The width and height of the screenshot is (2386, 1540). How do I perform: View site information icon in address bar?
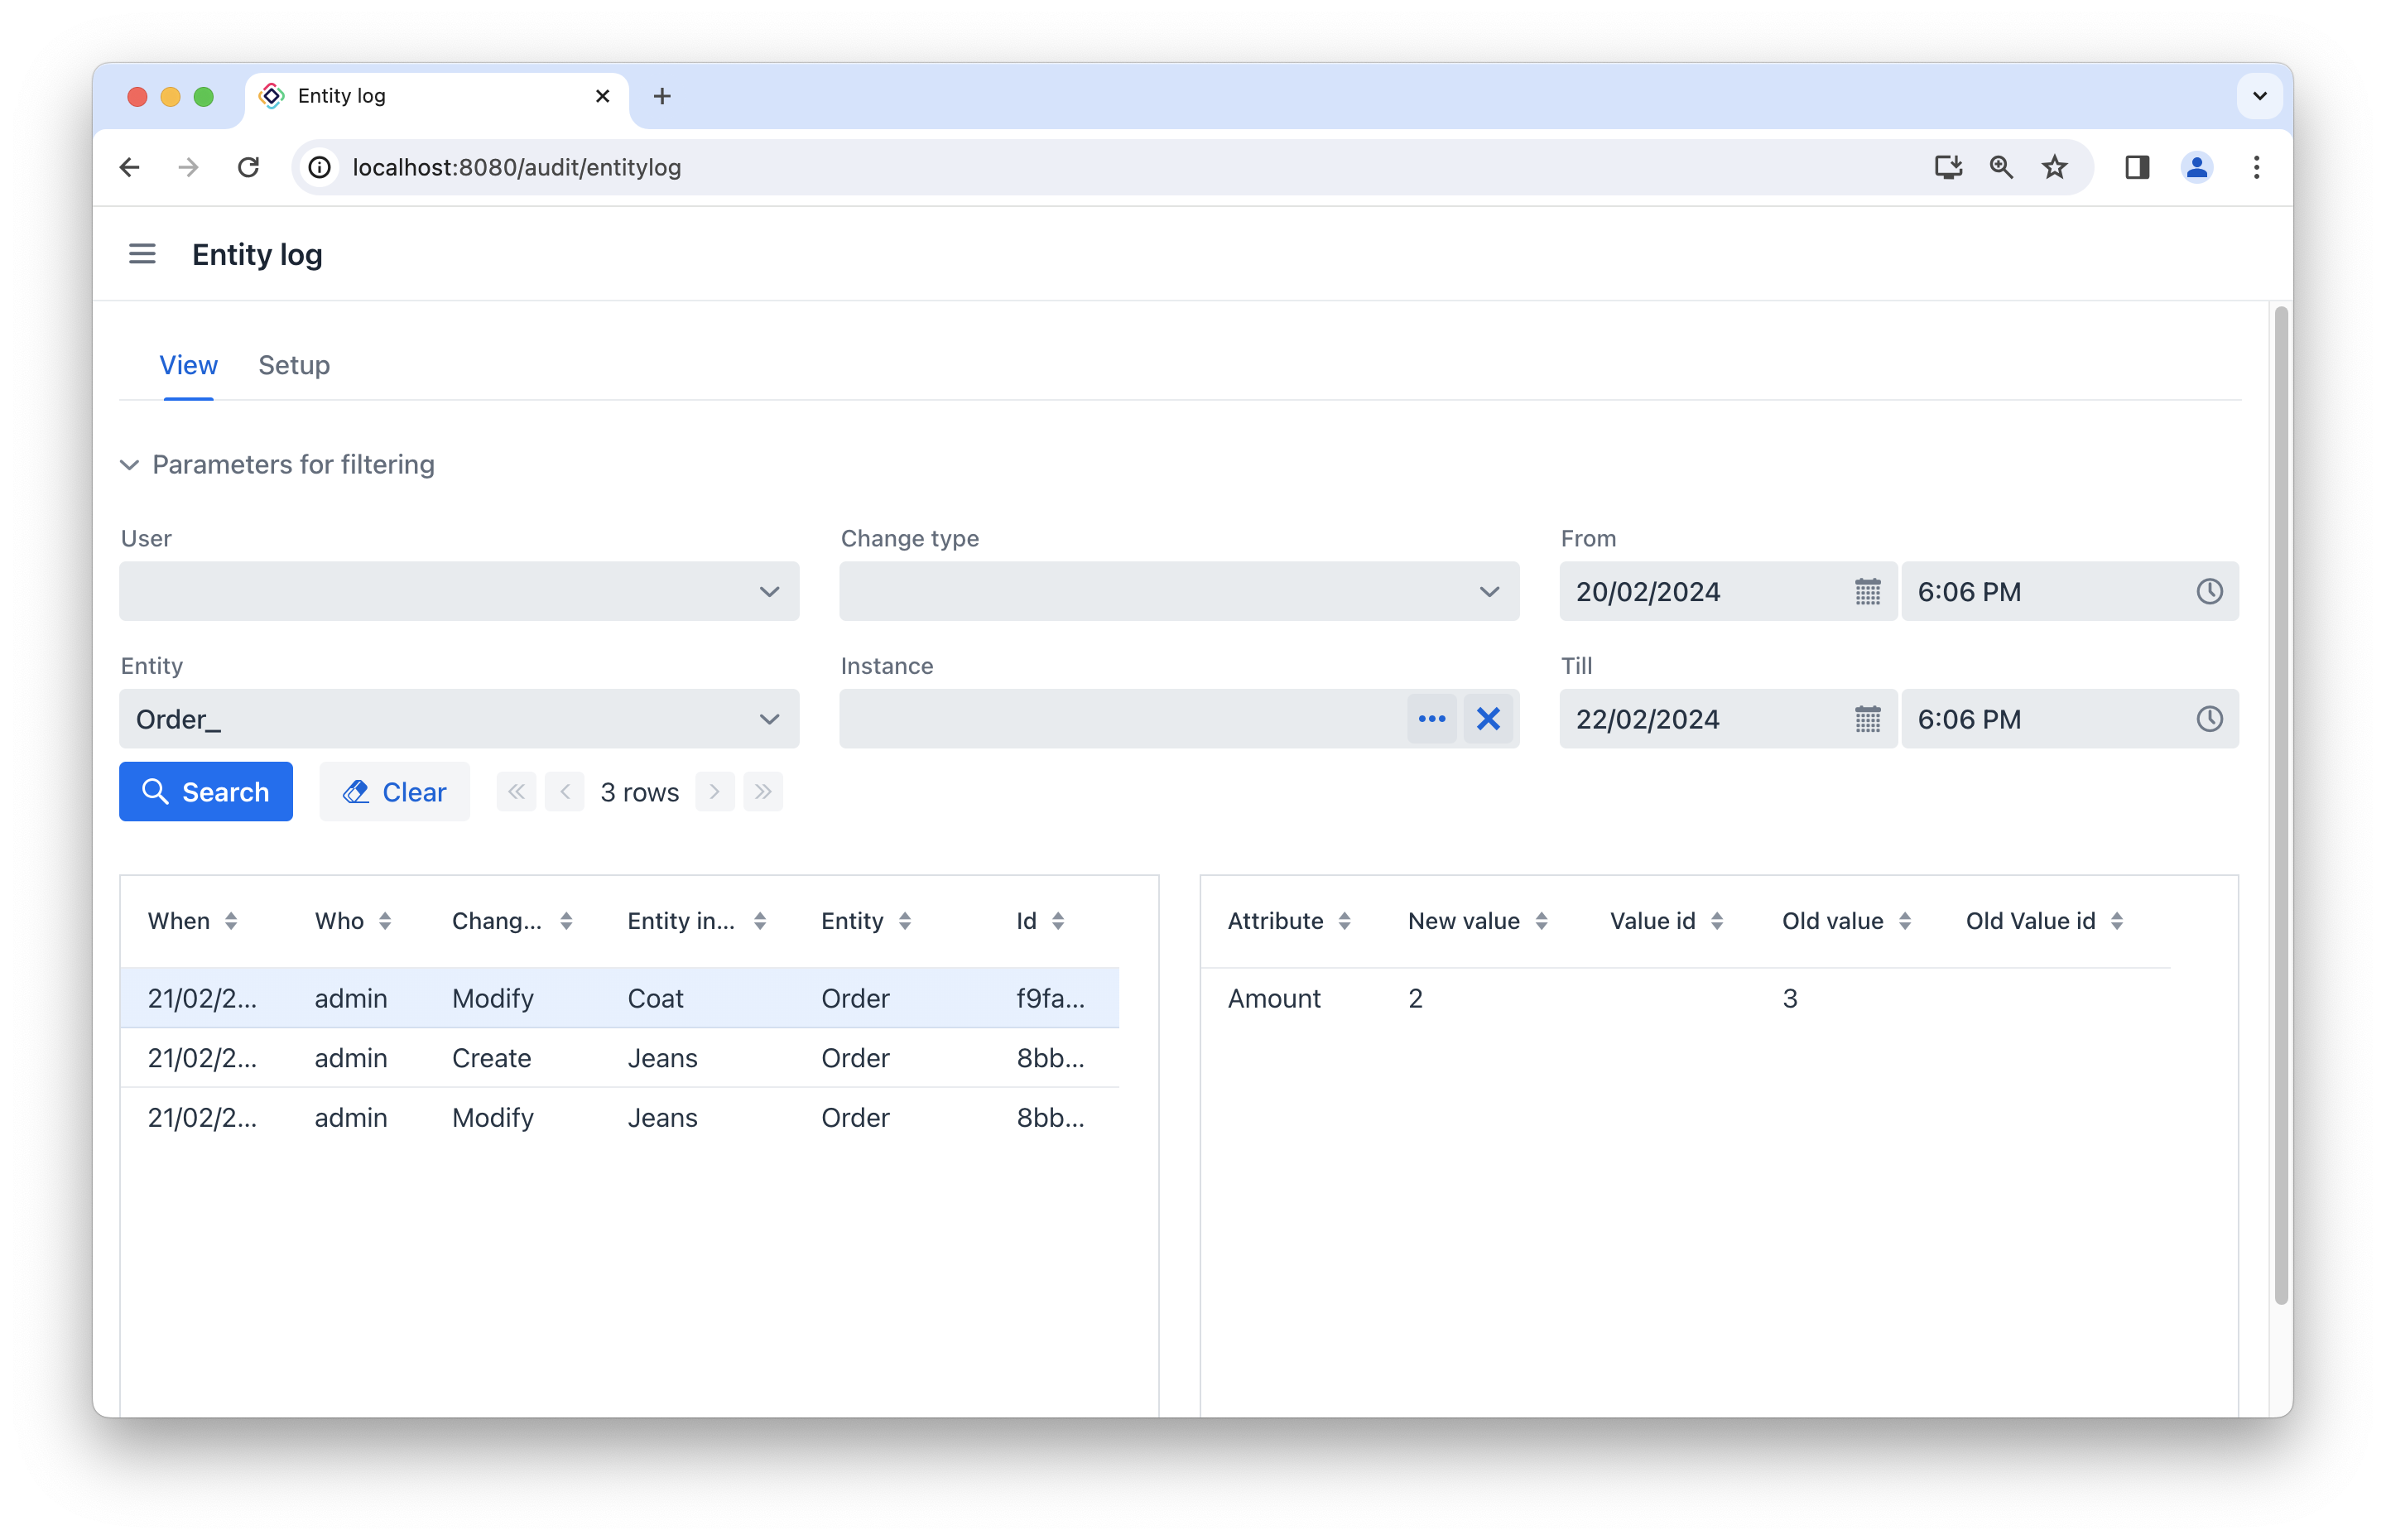click(x=320, y=167)
